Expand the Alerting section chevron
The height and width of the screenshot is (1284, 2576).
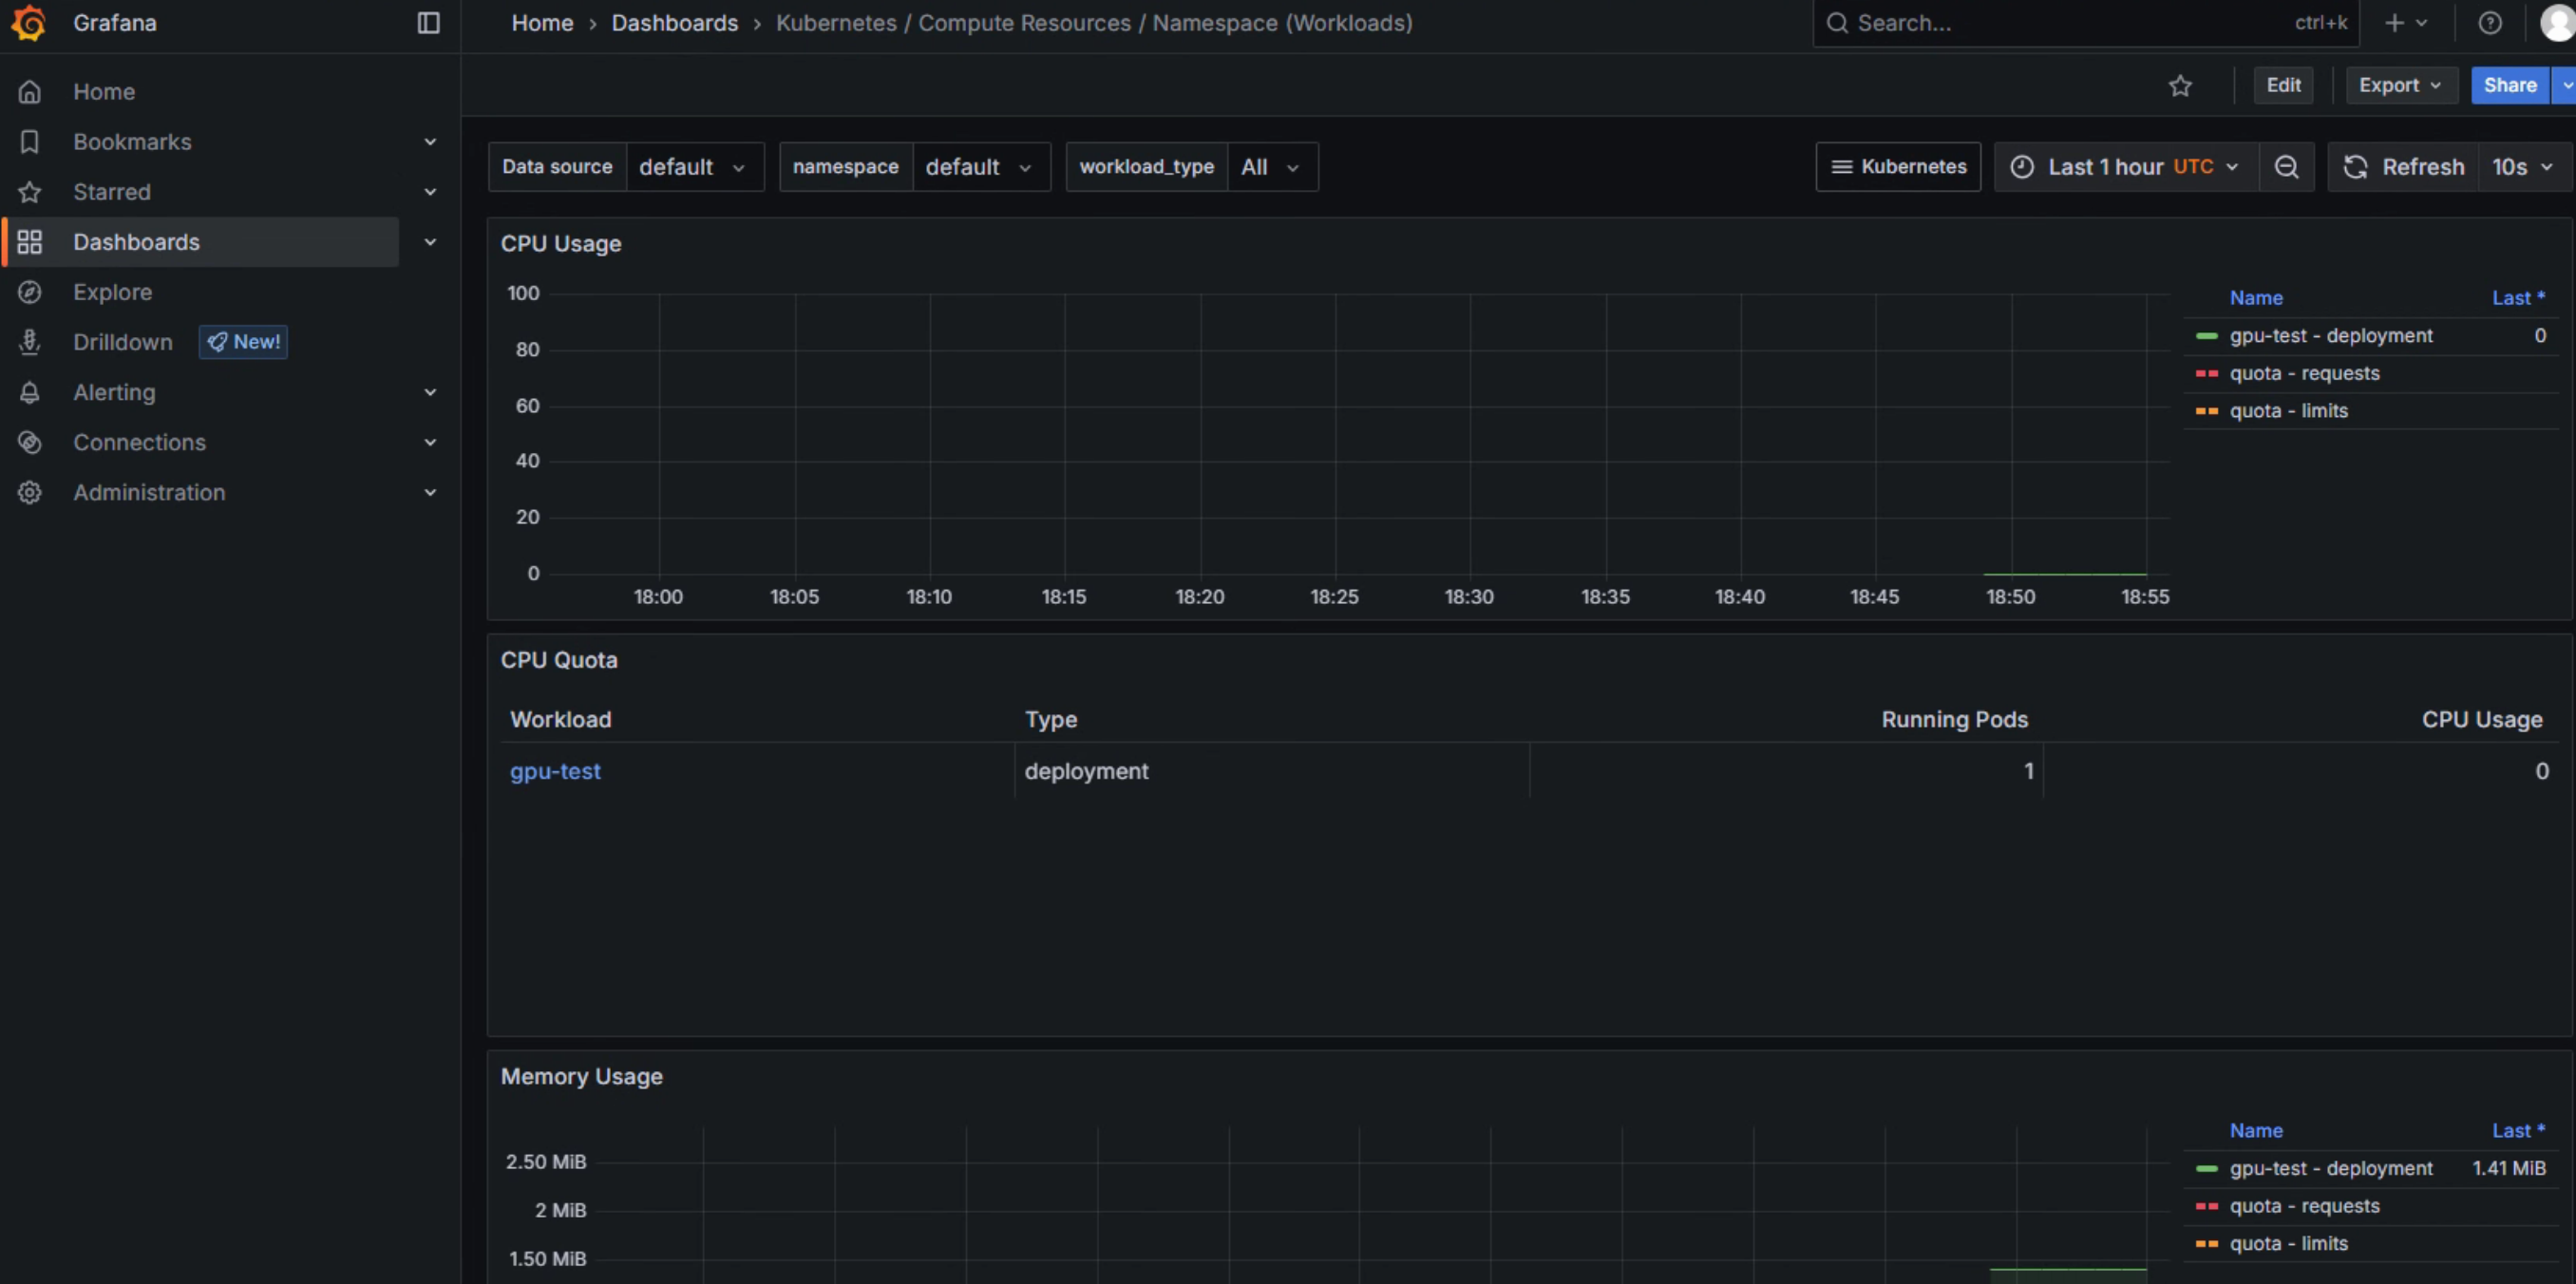[x=430, y=392]
